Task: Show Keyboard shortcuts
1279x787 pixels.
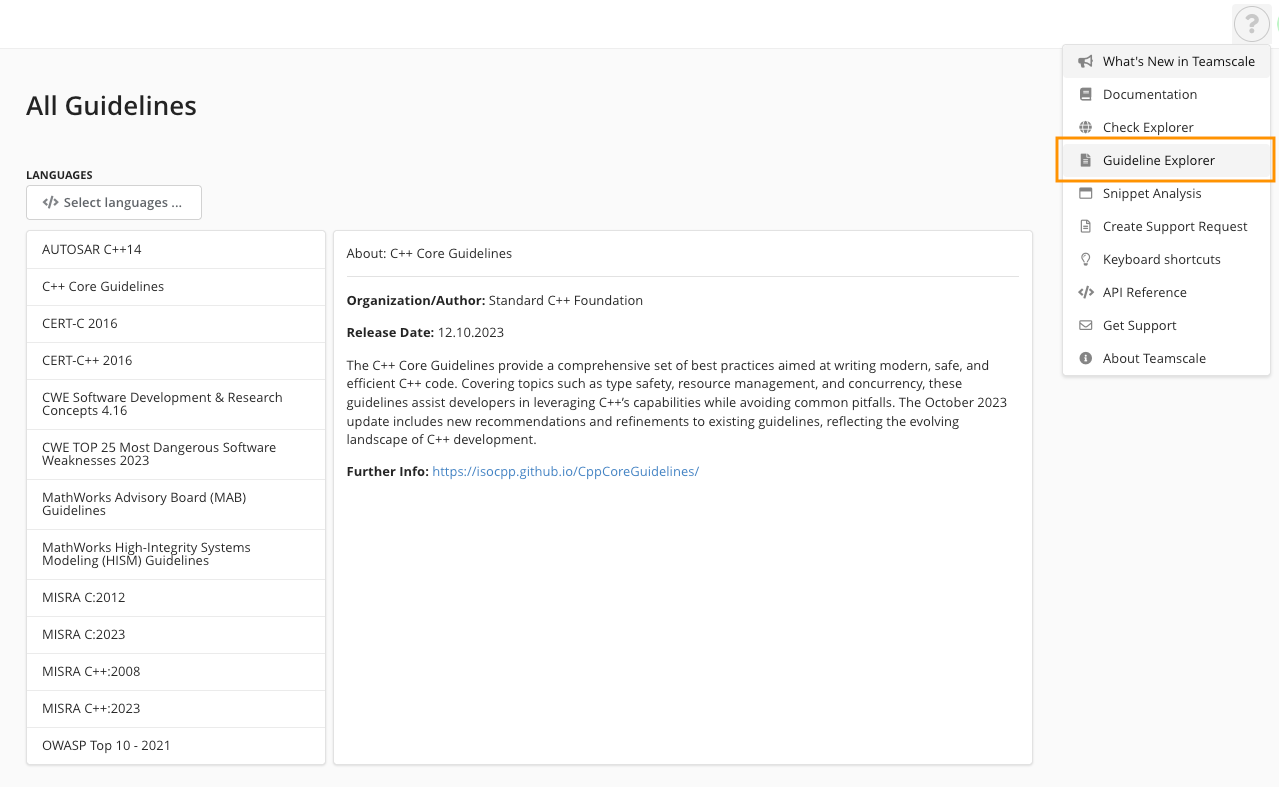Action: pos(1166,259)
